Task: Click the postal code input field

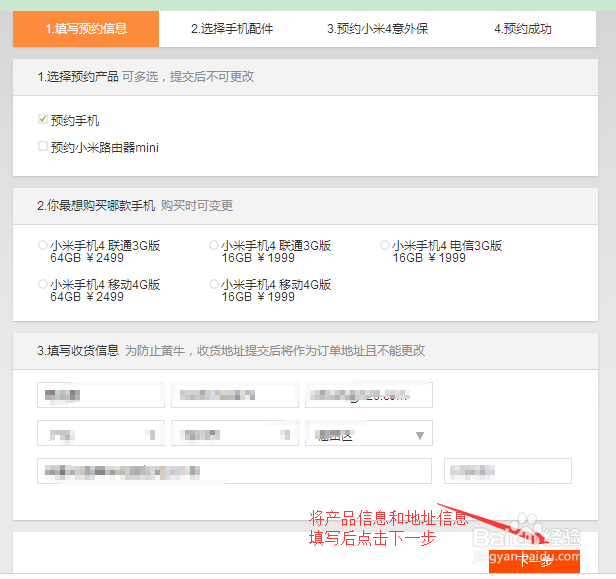Action: pyautogui.click(x=508, y=471)
